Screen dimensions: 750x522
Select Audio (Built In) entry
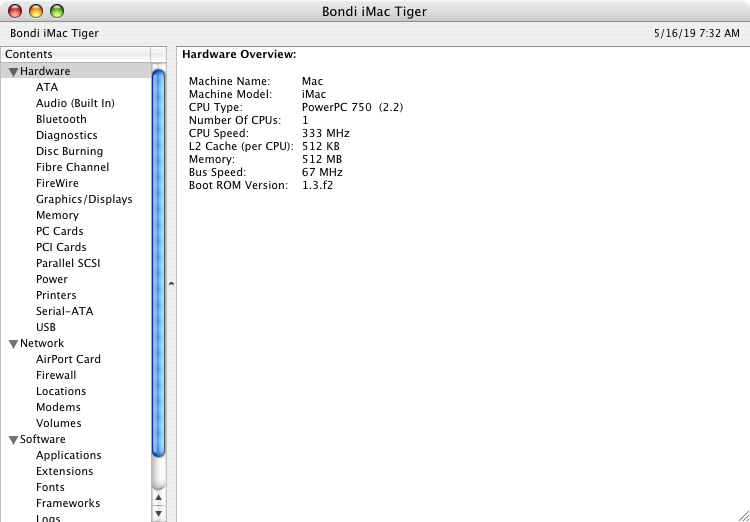pos(75,103)
